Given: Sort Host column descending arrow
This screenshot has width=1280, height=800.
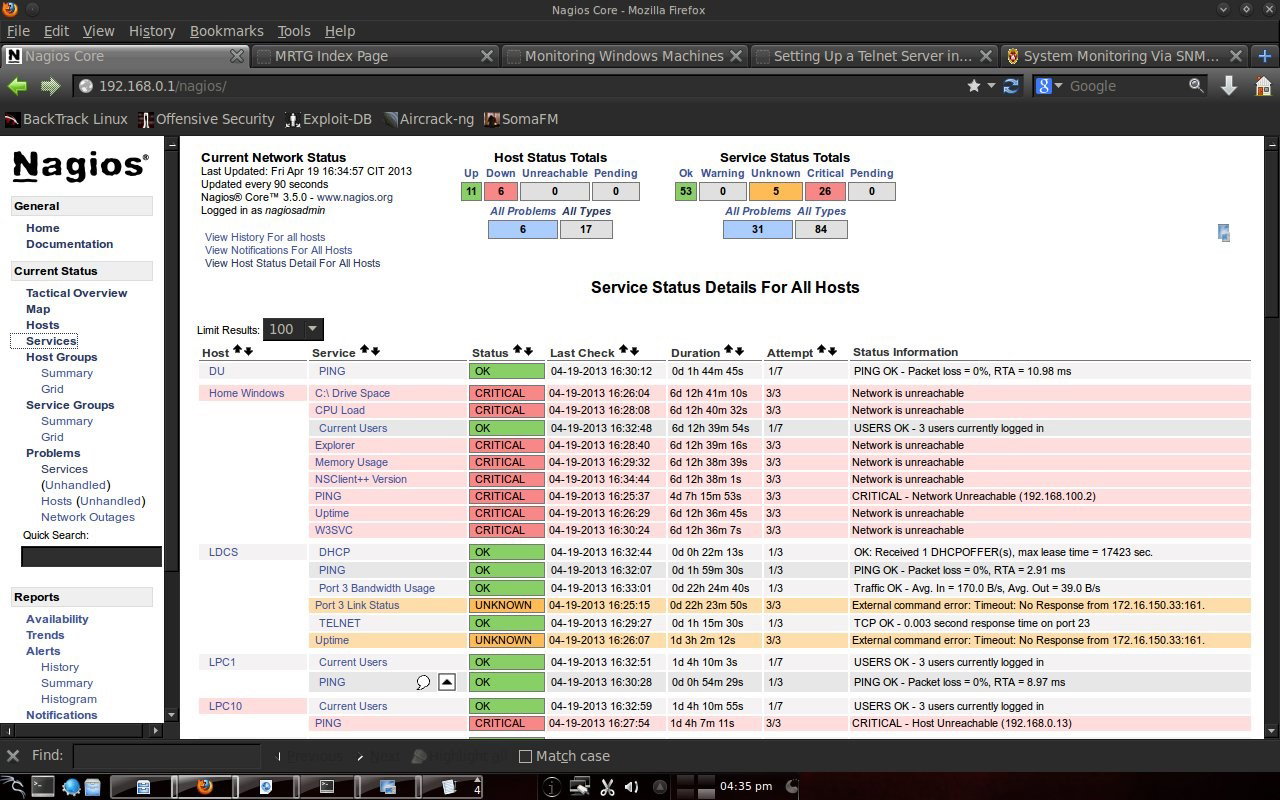Looking at the screenshot, I should click(x=248, y=351).
